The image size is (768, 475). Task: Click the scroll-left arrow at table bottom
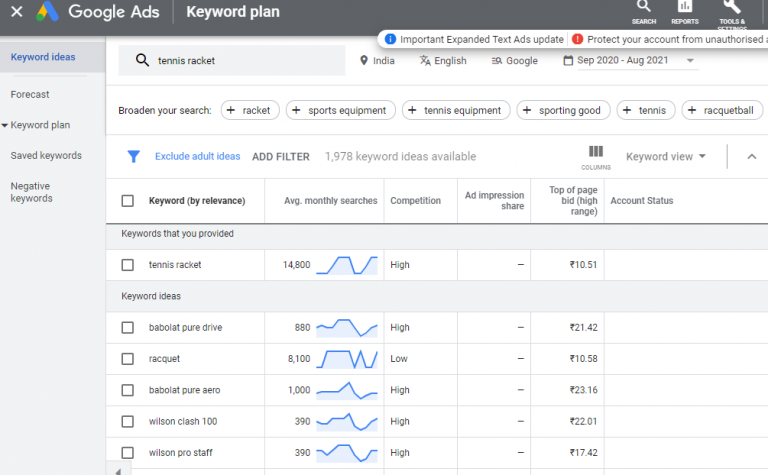point(118,472)
